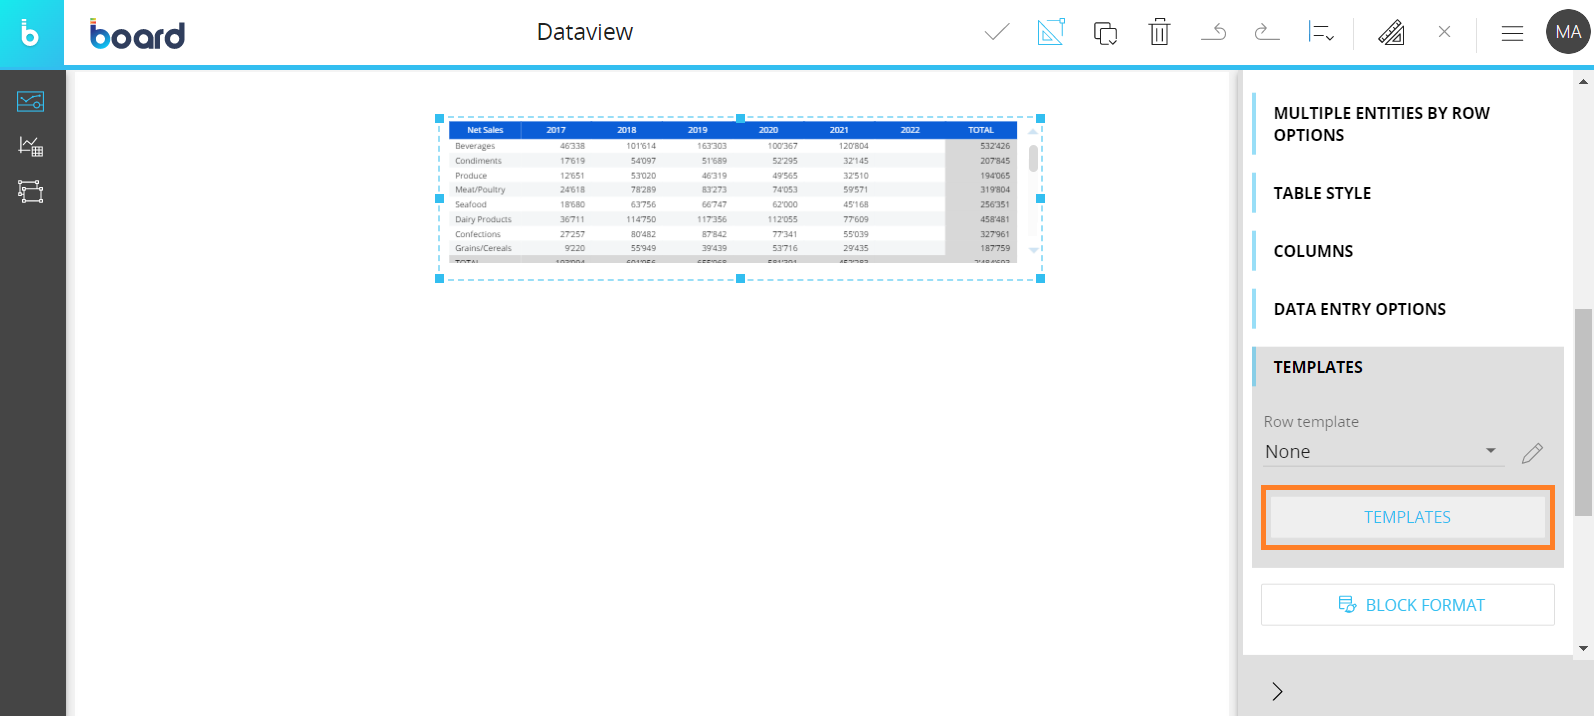Click the ruler and triangle design icon
The width and height of the screenshot is (1594, 716).
pyautogui.click(x=1391, y=33)
